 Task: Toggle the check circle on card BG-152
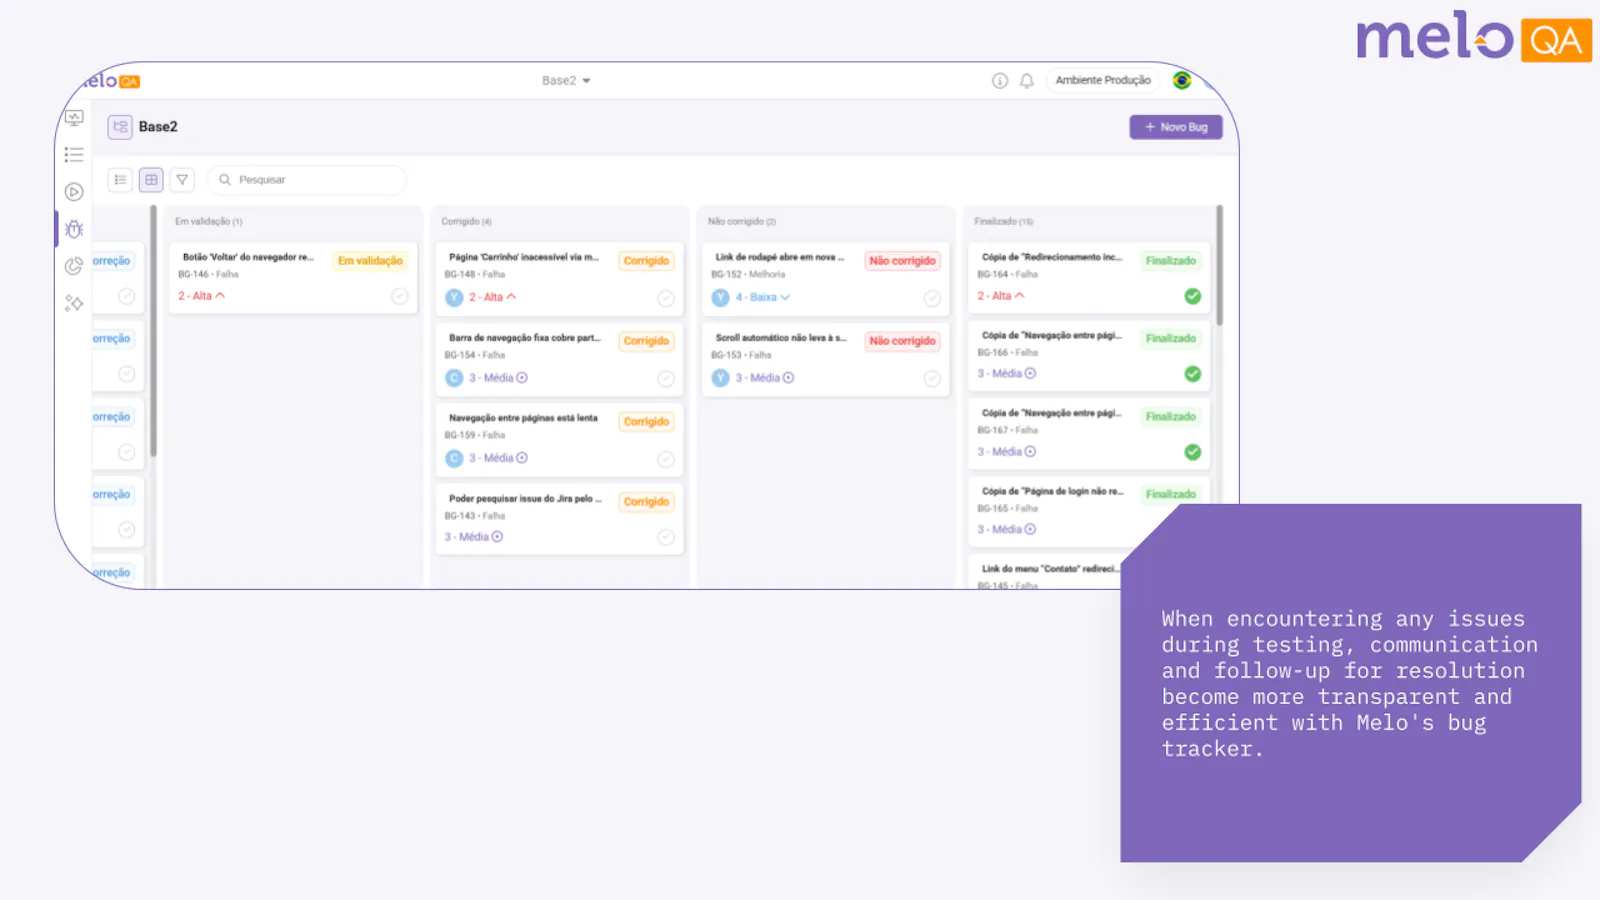pos(931,298)
